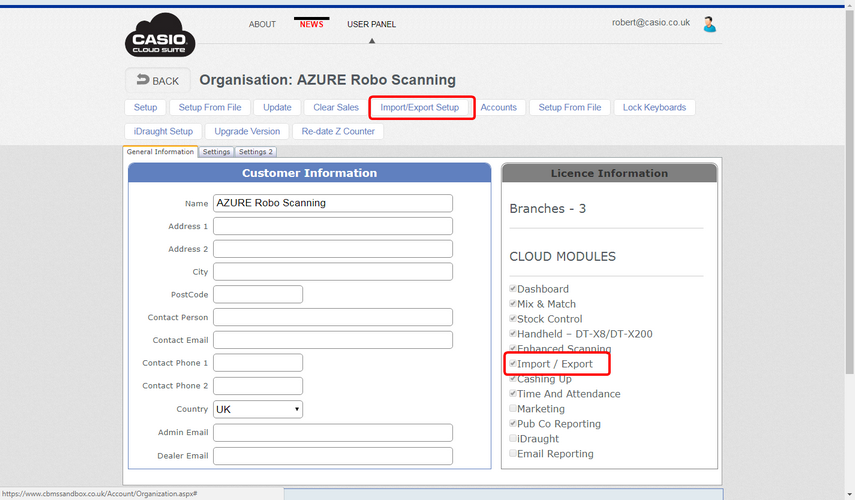Switch to the Settings 2 tab

(x=256, y=152)
